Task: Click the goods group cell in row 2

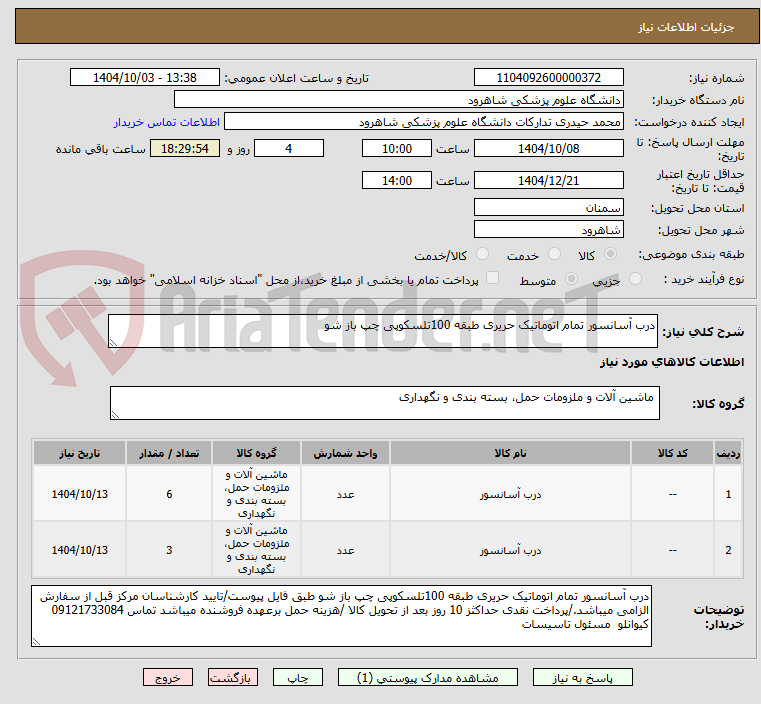Action: pyautogui.click(x=257, y=550)
